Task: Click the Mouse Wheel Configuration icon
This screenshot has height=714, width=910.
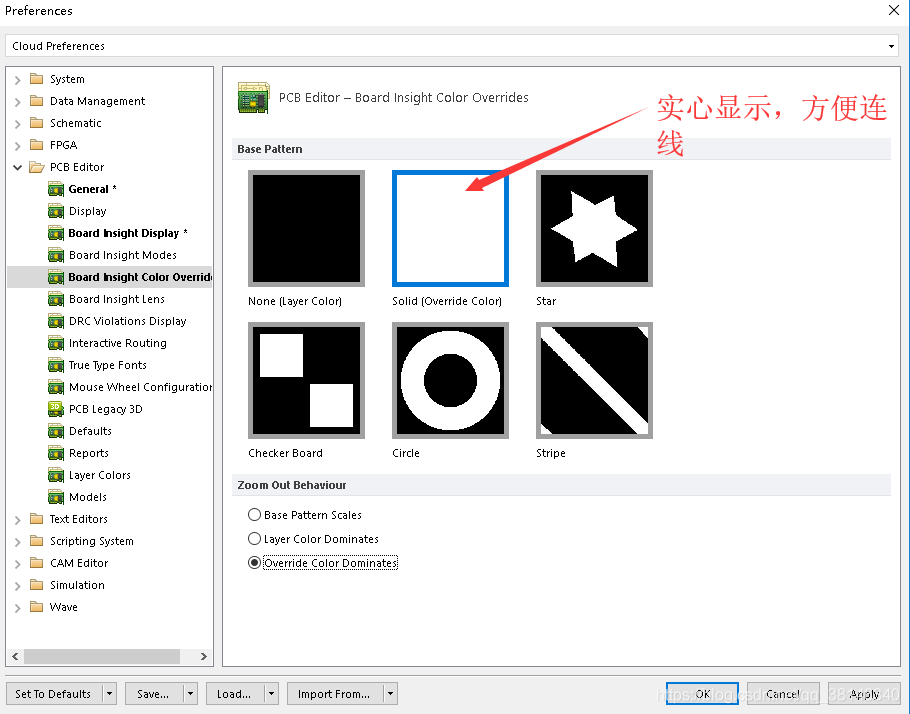Action: [56, 388]
